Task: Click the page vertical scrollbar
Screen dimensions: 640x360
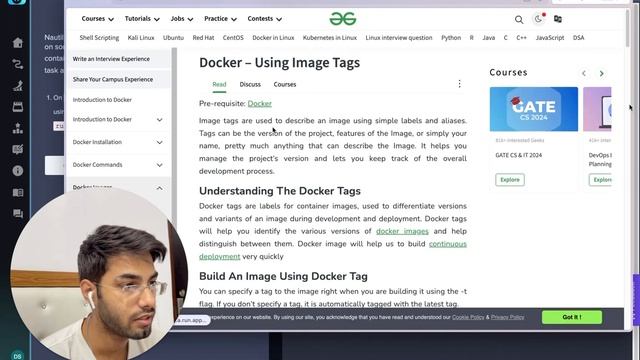Action: [627, 29]
